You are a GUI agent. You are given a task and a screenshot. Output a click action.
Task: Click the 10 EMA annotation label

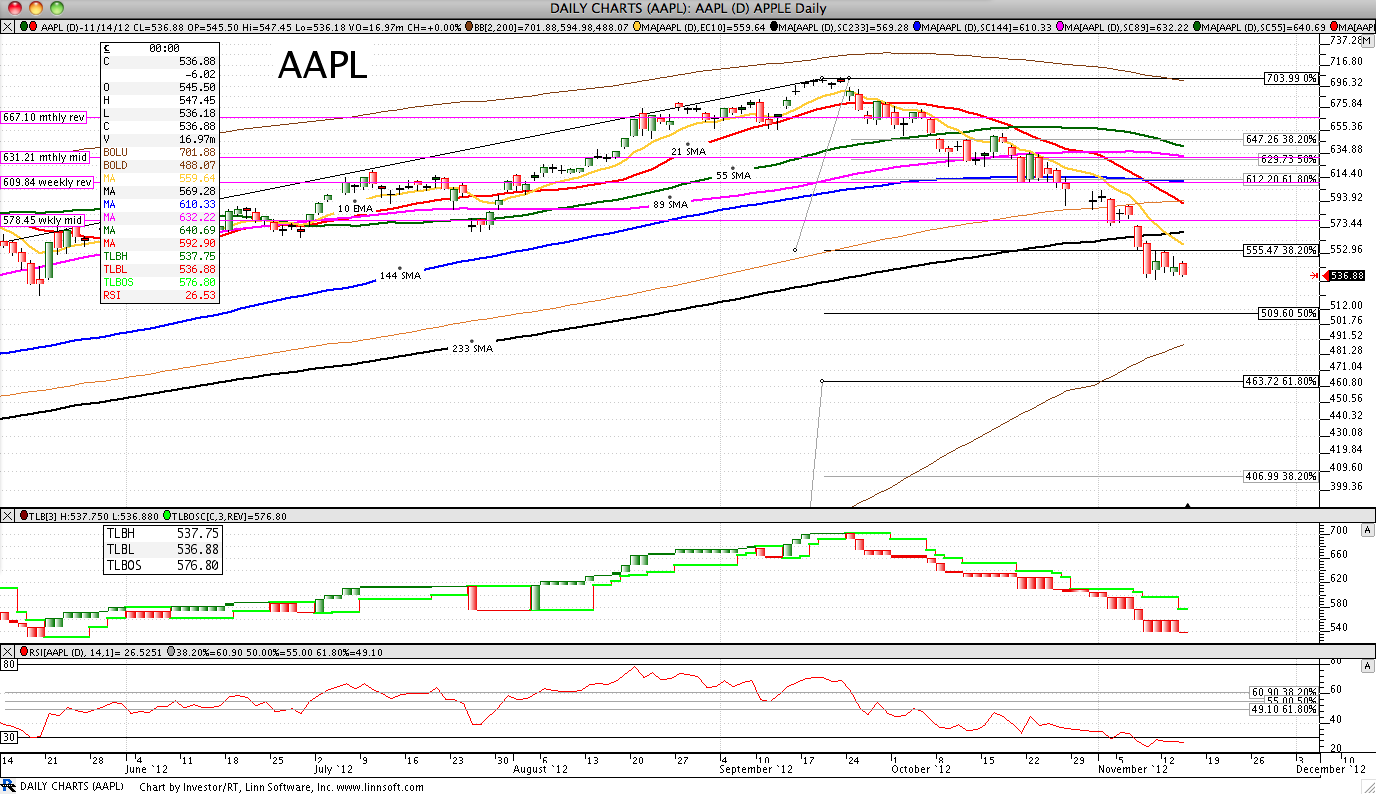click(x=354, y=207)
